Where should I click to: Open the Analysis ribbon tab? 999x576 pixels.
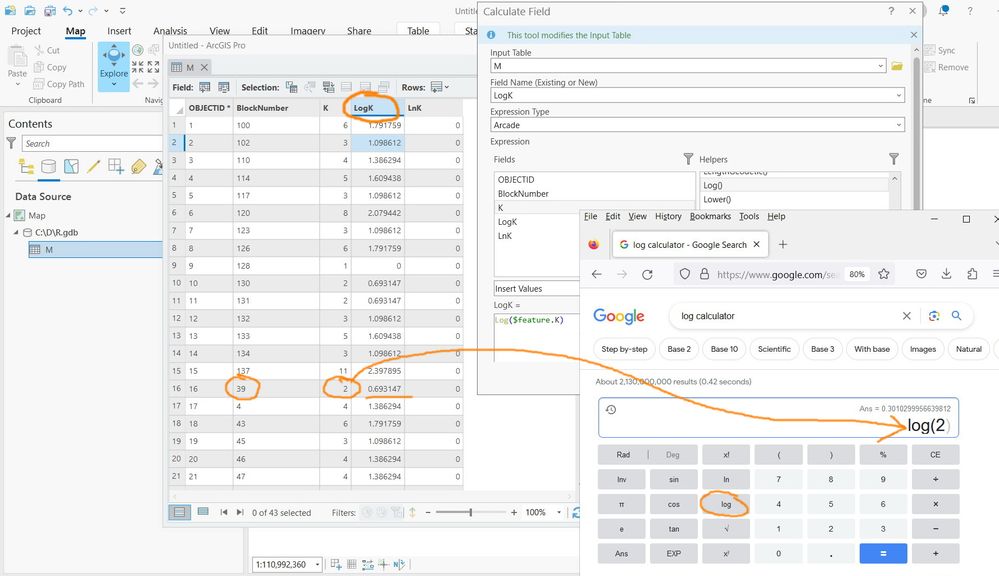[170, 31]
